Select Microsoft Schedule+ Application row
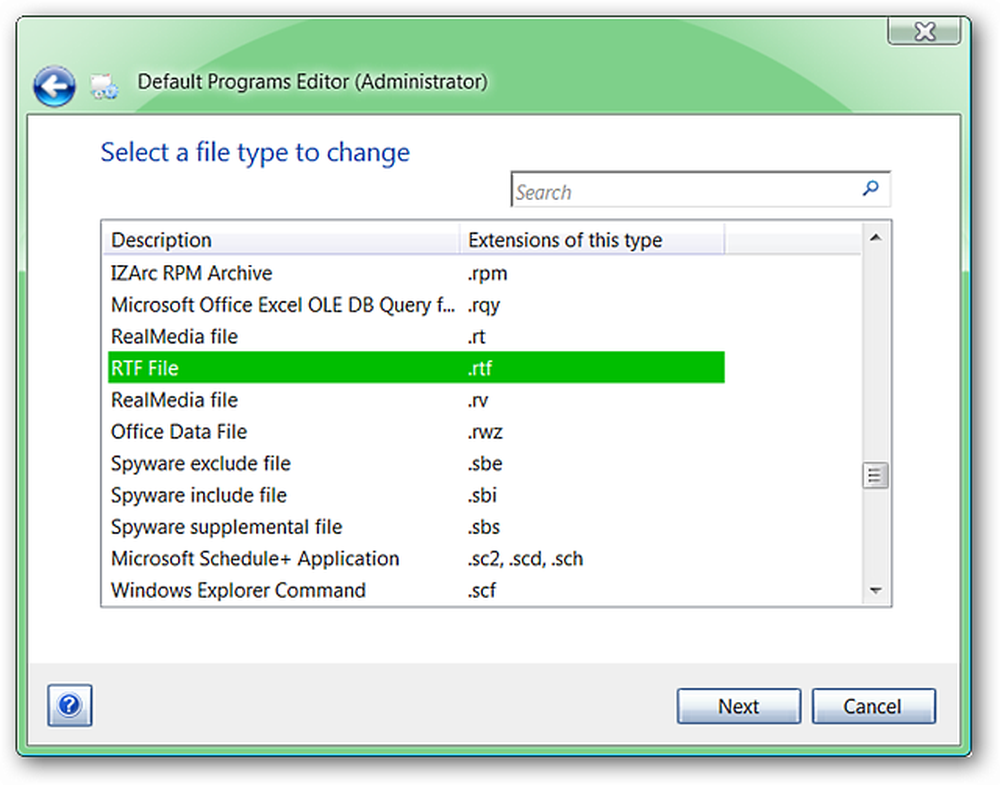 [416, 559]
